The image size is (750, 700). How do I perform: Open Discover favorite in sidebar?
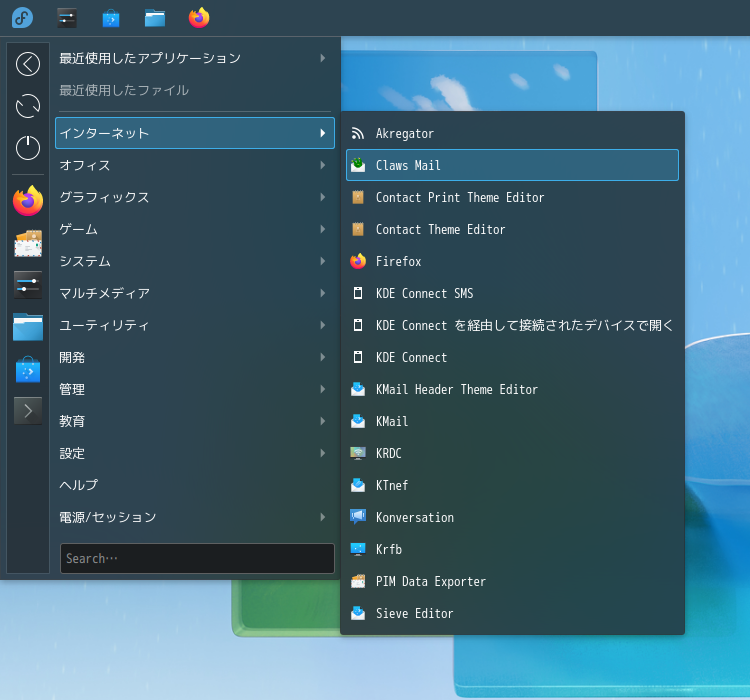click(x=28, y=369)
